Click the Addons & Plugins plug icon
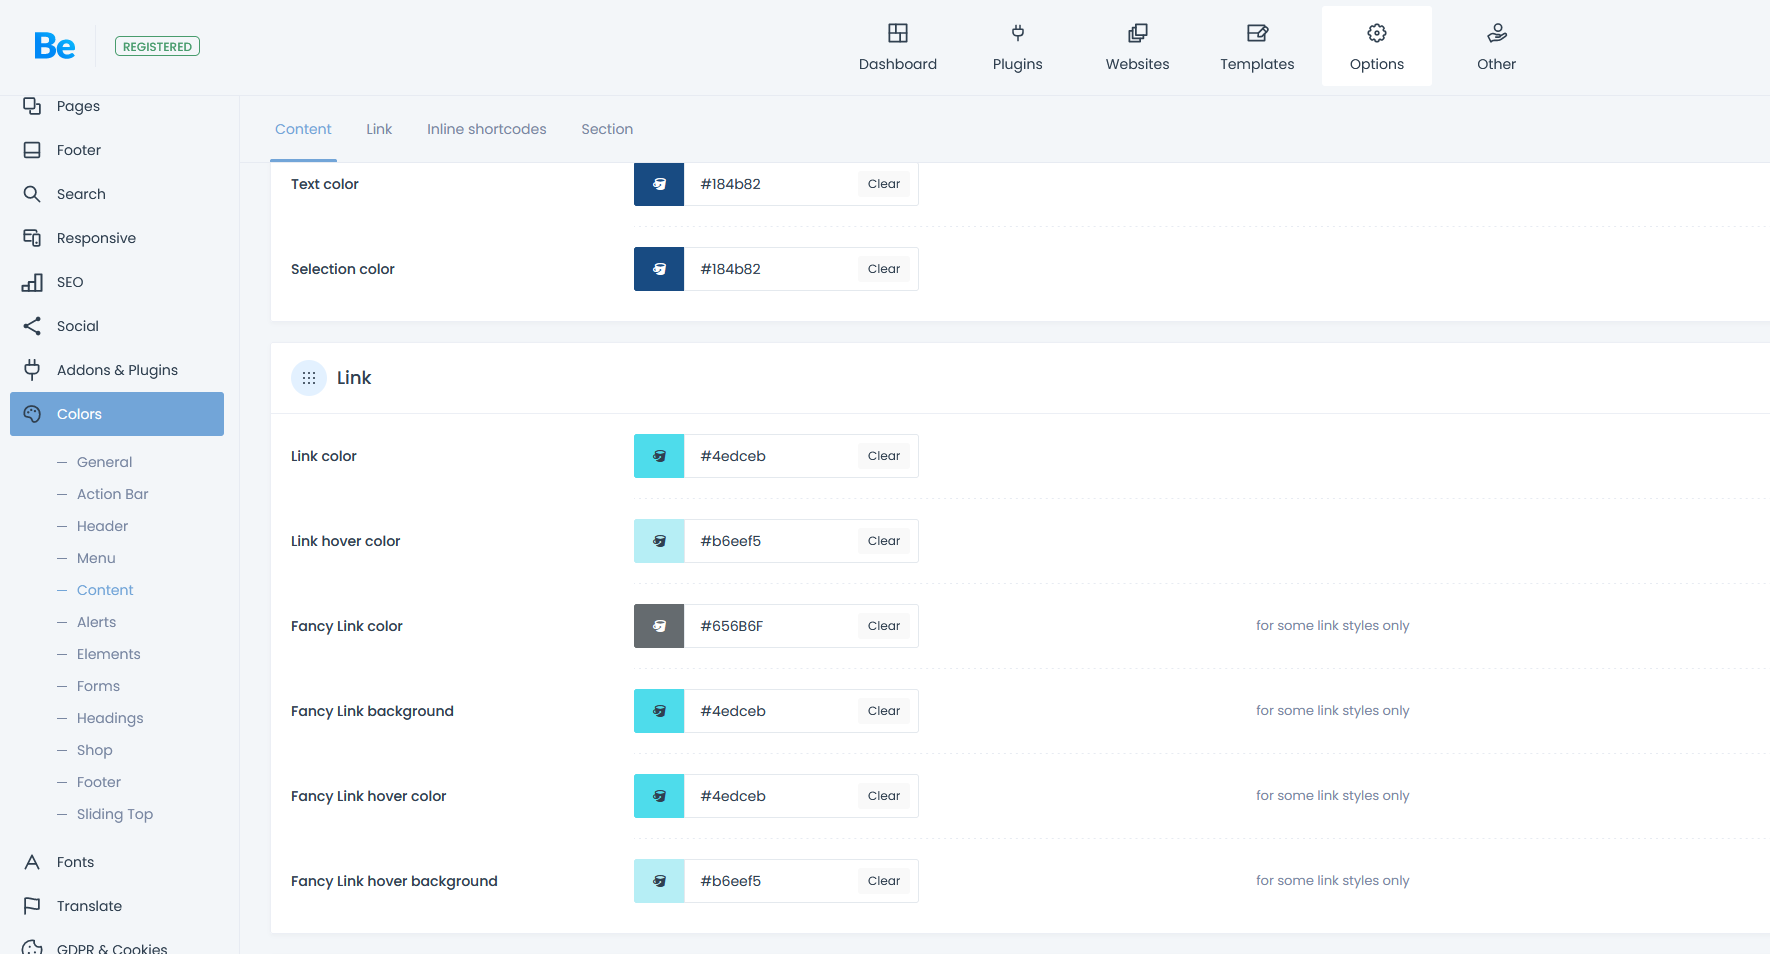The image size is (1770, 954). point(32,370)
